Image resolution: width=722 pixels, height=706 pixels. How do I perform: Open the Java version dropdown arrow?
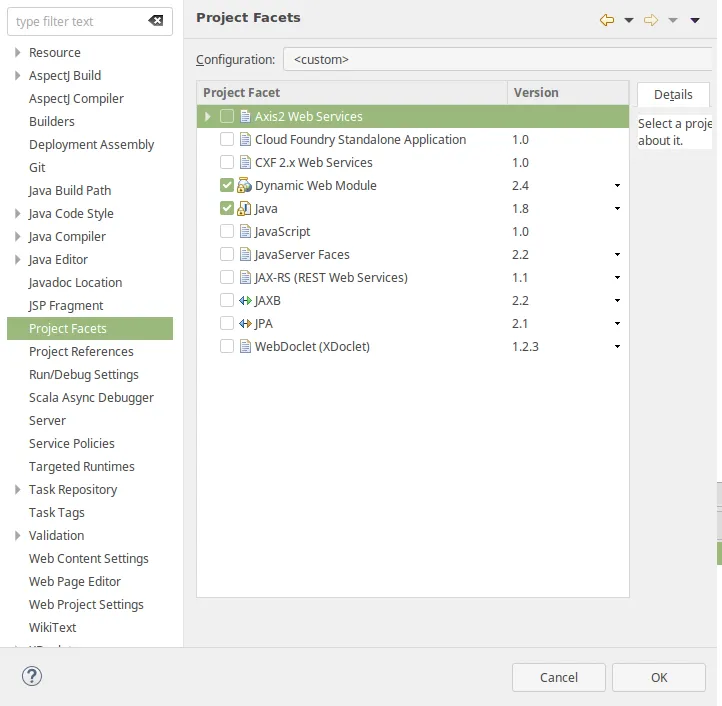click(x=617, y=209)
